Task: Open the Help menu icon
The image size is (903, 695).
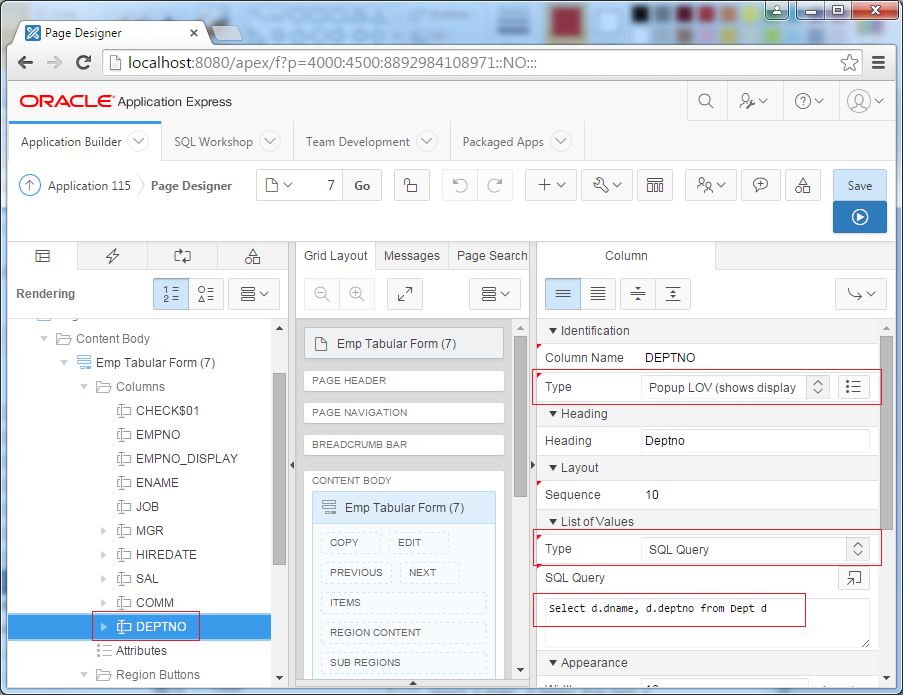Action: 809,101
